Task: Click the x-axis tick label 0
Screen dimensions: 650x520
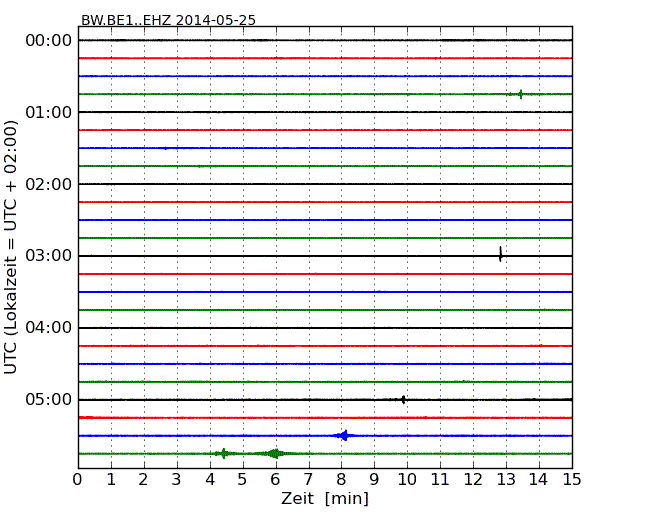Action: [78, 480]
